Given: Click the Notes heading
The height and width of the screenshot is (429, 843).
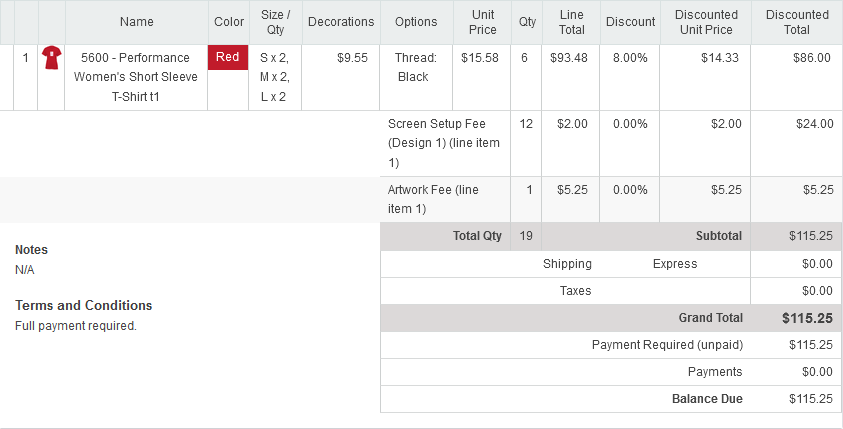Looking at the screenshot, I should click(x=31, y=249).
